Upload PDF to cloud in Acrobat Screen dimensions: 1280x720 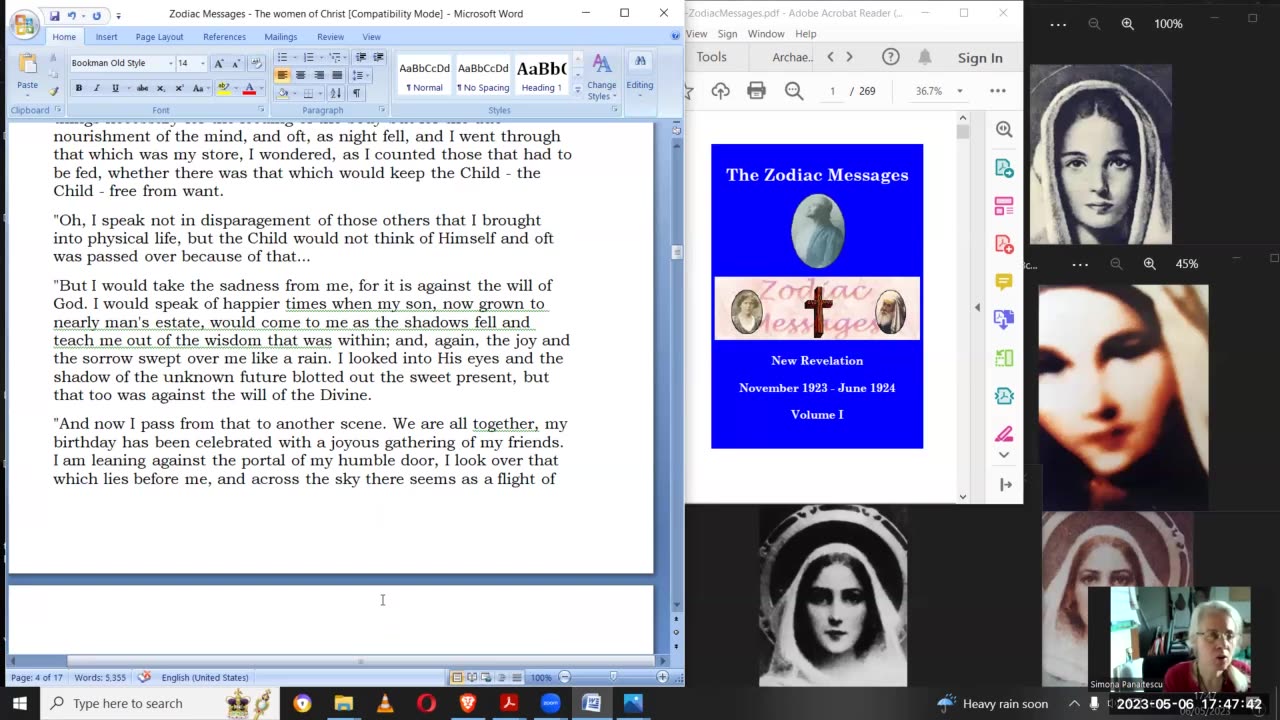(720, 91)
